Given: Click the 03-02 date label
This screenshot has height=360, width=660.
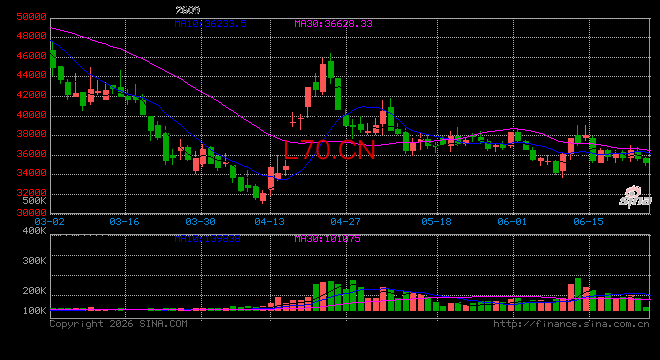Looking at the screenshot, I should 50,221.
